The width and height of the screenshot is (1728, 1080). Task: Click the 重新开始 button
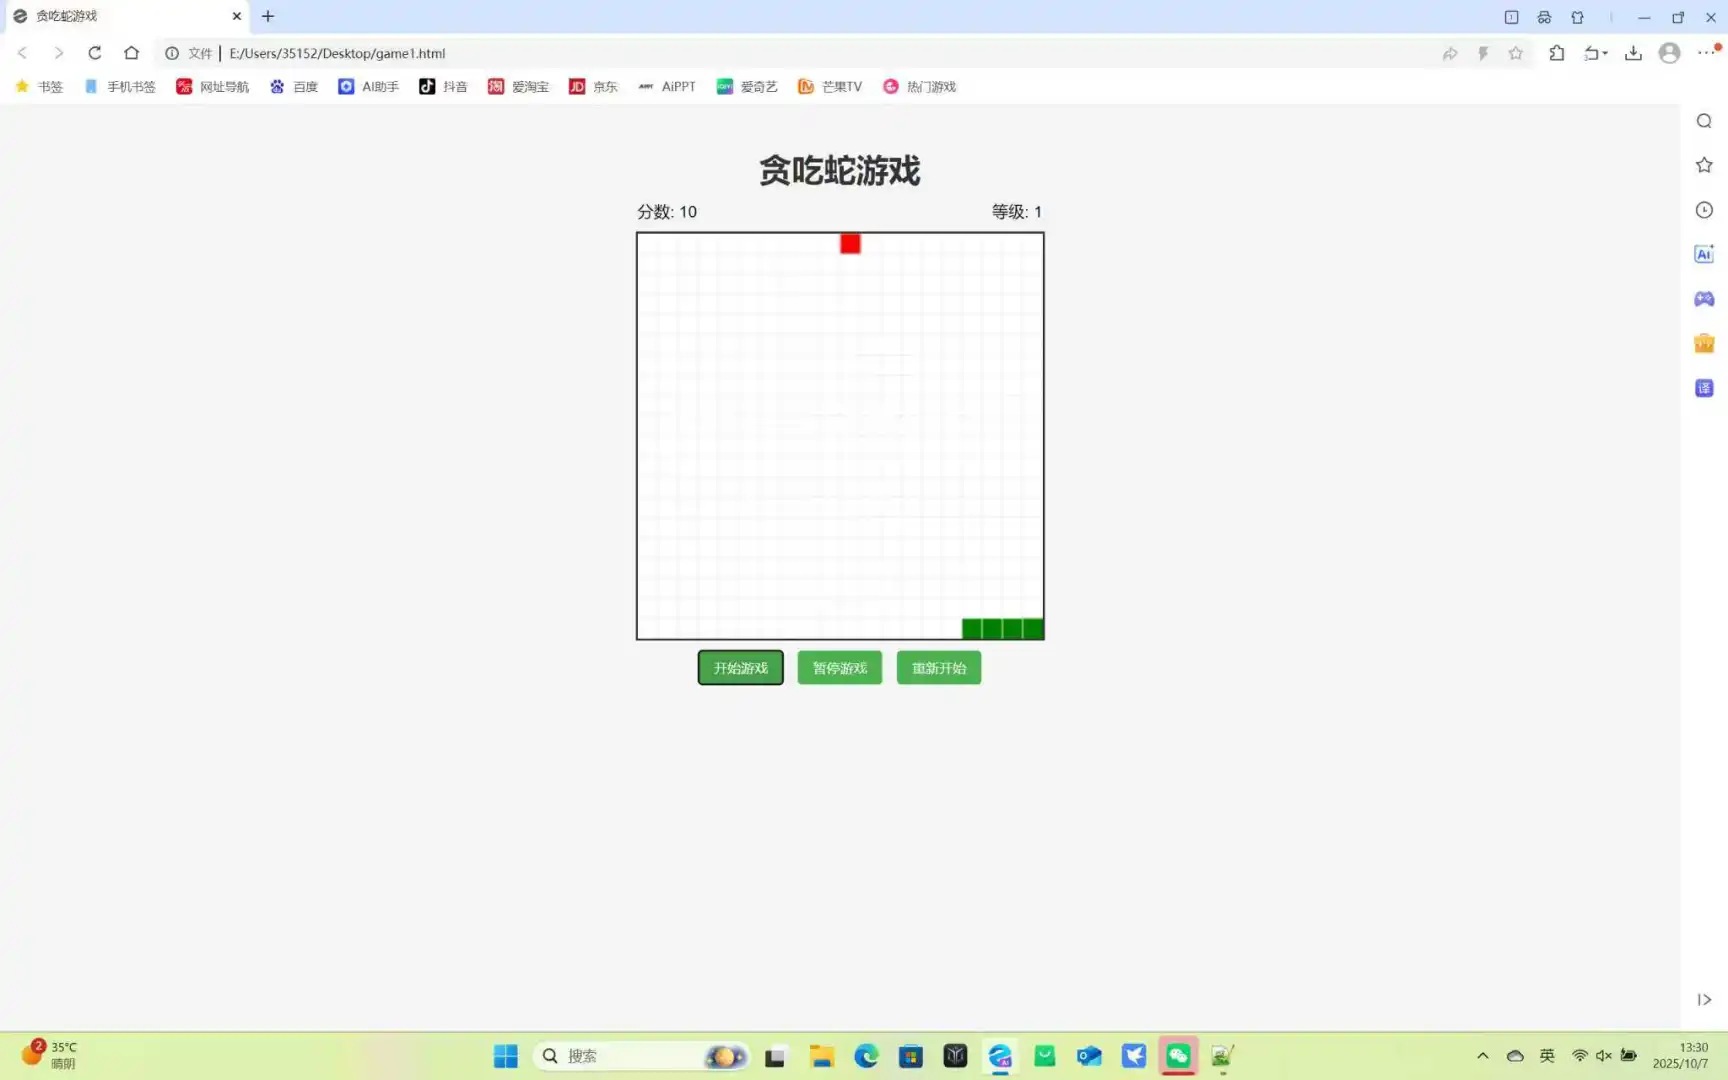938,667
